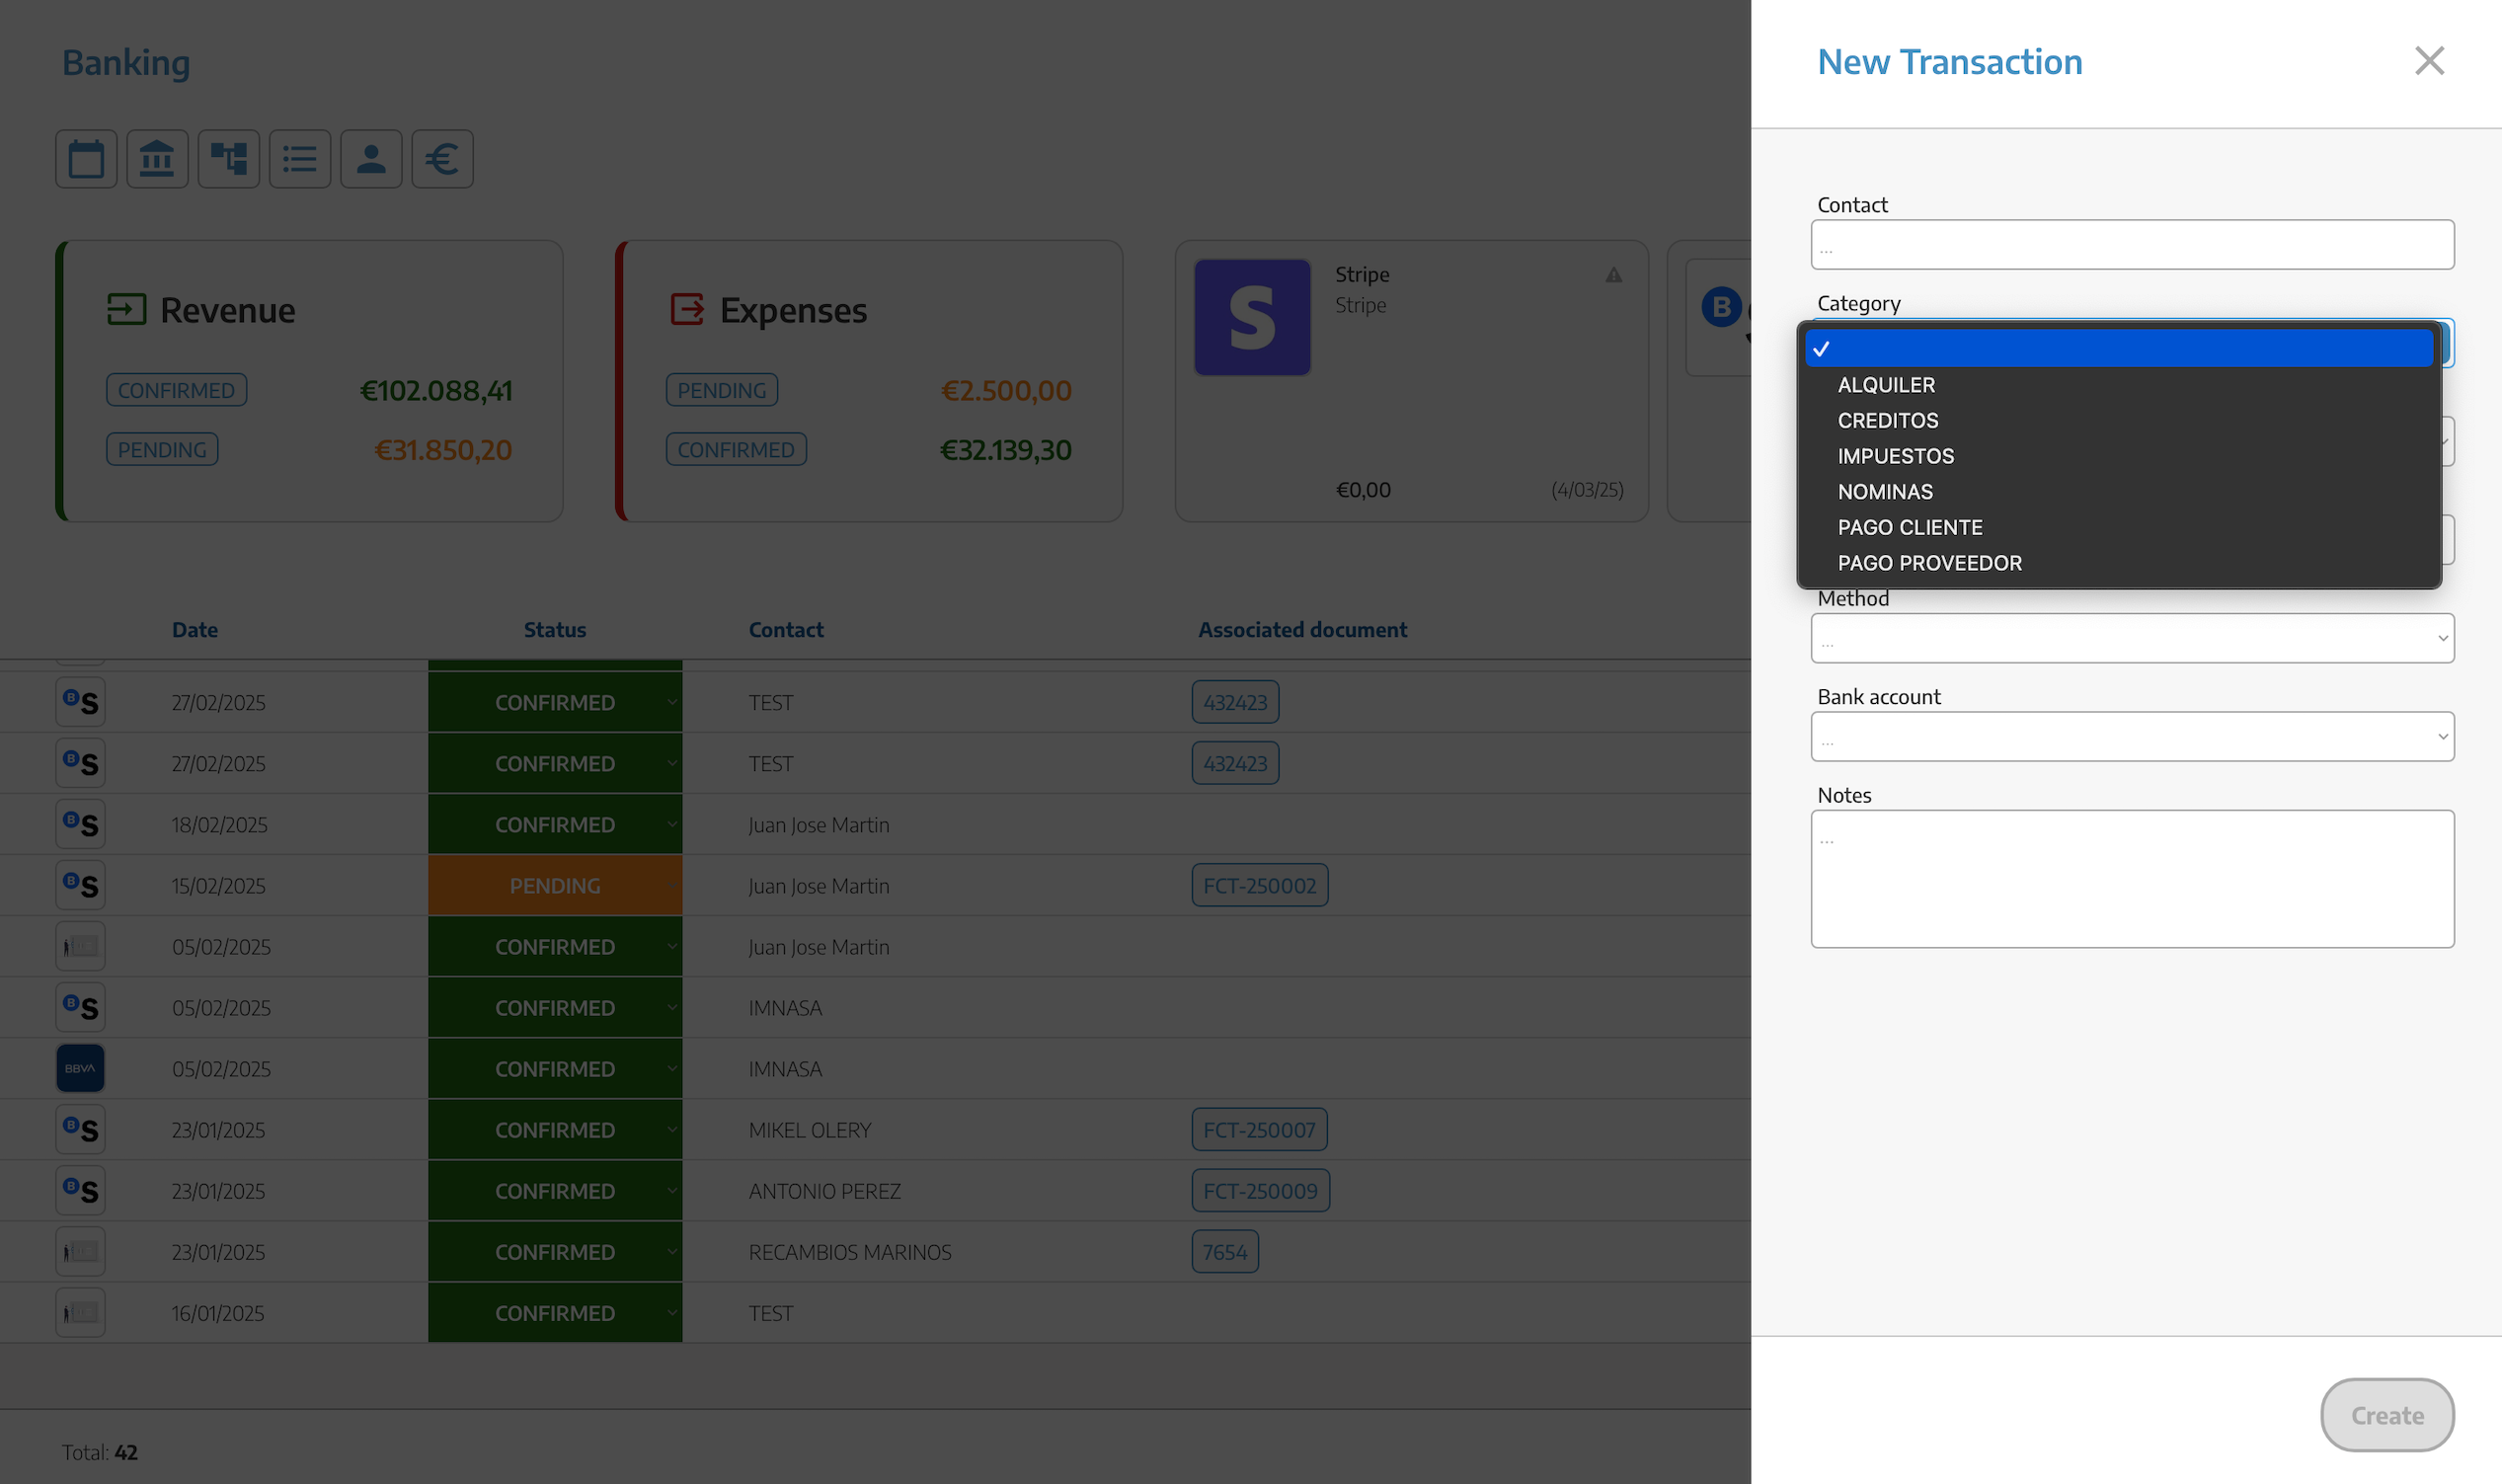Click the Banking page title
The image size is (2502, 1484).
126,62
